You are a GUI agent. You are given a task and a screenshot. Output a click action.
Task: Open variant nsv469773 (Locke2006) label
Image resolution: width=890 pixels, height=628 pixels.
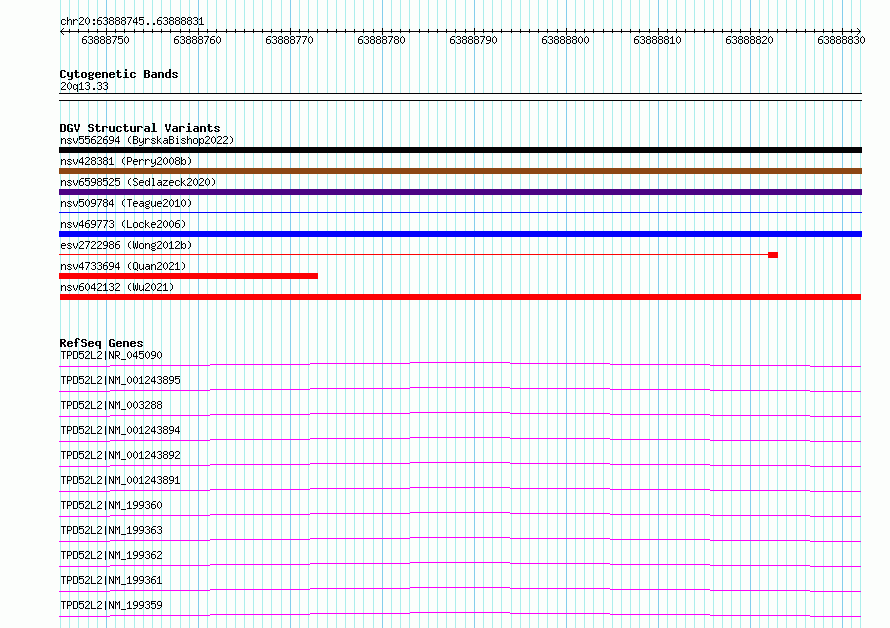(x=123, y=224)
